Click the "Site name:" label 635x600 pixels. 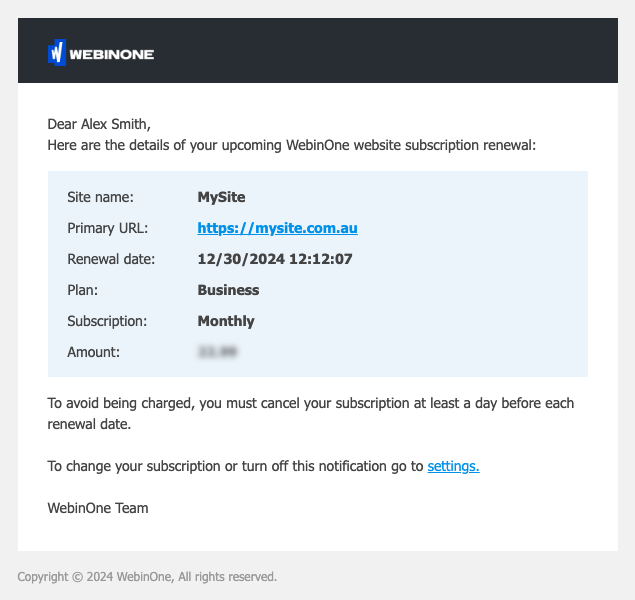click(100, 197)
